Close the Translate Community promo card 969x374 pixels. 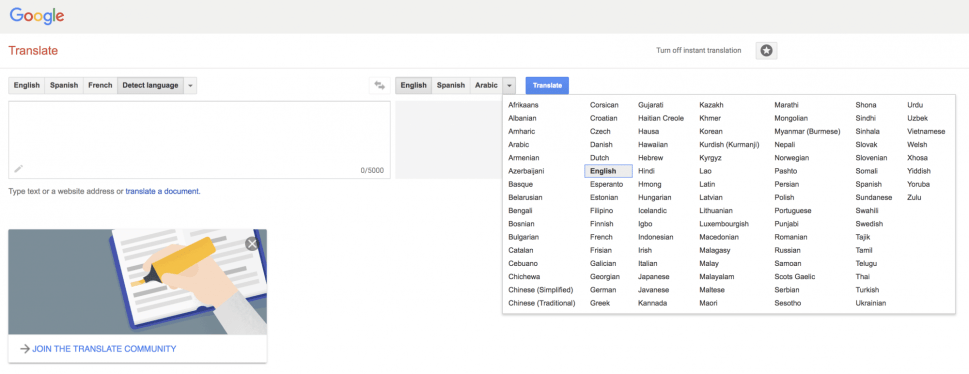click(252, 244)
